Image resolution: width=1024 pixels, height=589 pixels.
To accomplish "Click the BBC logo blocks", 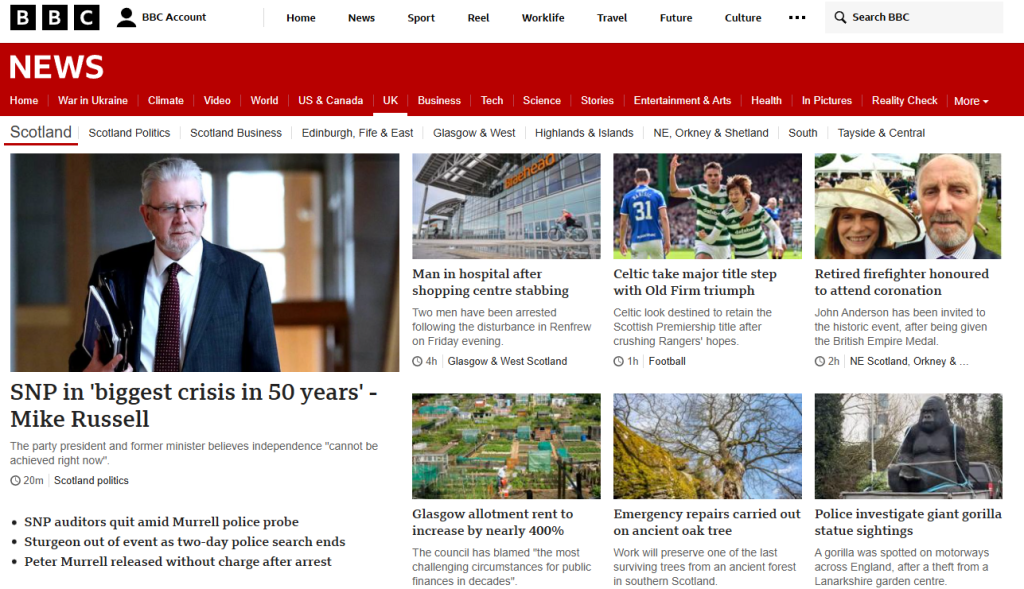I will coord(55,18).
